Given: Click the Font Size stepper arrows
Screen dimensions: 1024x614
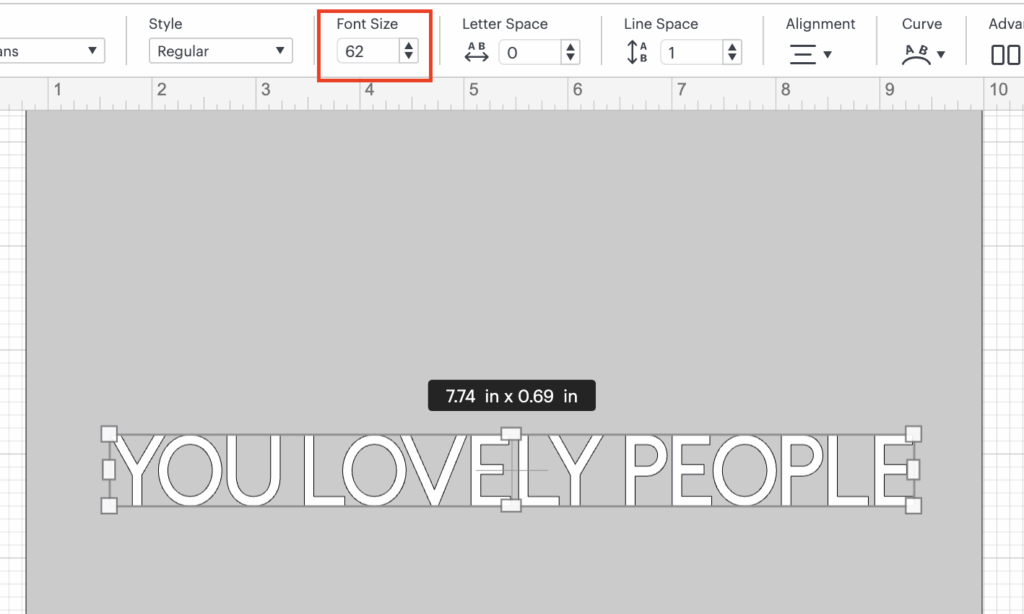Looking at the screenshot, I should pyautogui.click(x=408, y=51).
